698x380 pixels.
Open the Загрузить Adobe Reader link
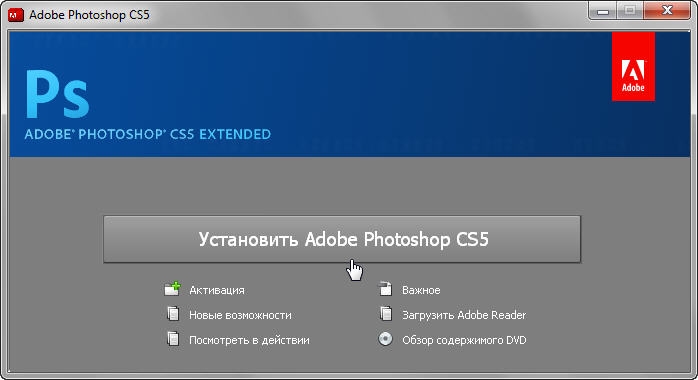coord(464,315)
